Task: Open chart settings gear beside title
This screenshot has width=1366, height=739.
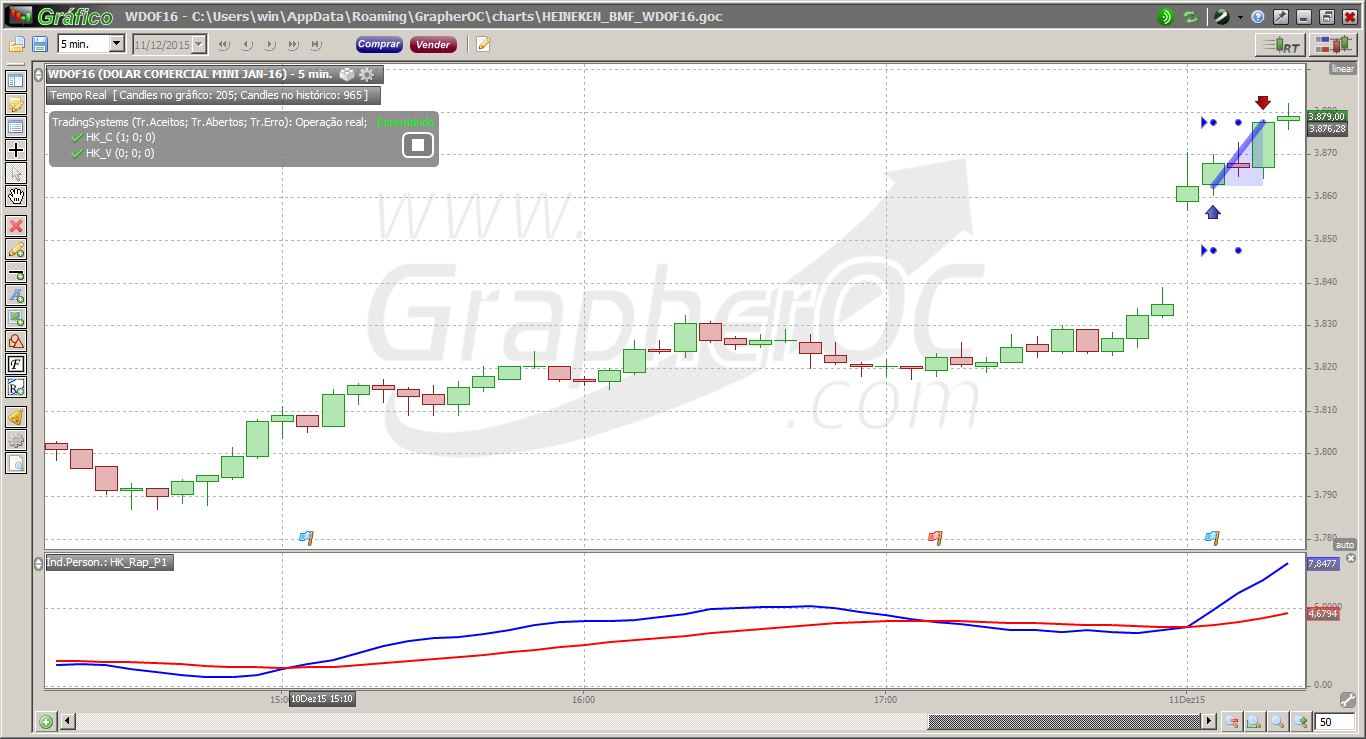Action: (367, 74)
